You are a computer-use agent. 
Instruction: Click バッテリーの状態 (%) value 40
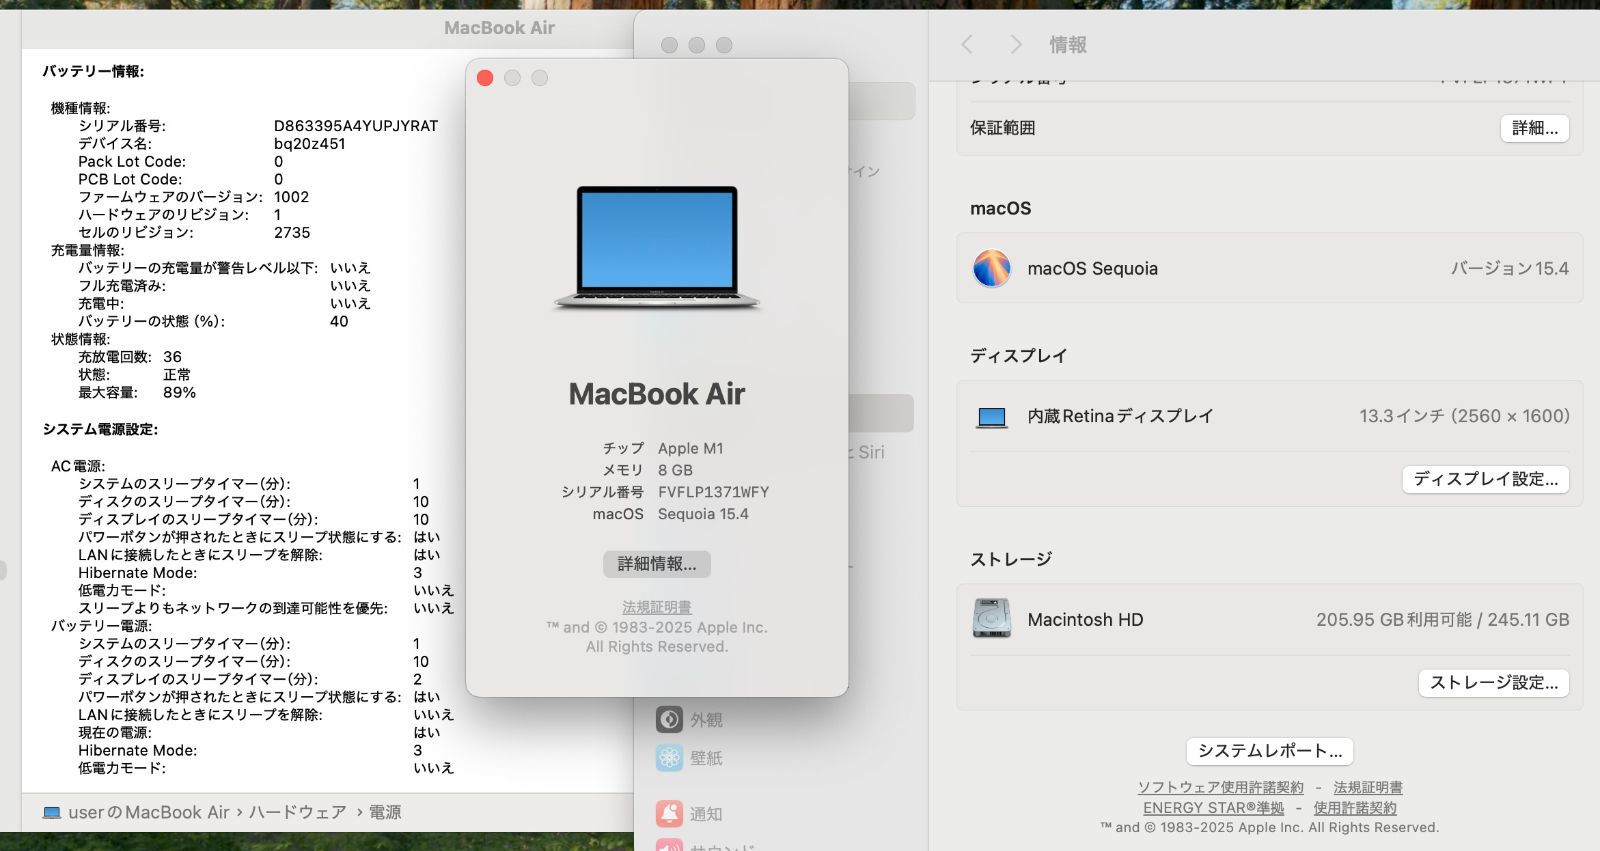click(x=339, y=322)
